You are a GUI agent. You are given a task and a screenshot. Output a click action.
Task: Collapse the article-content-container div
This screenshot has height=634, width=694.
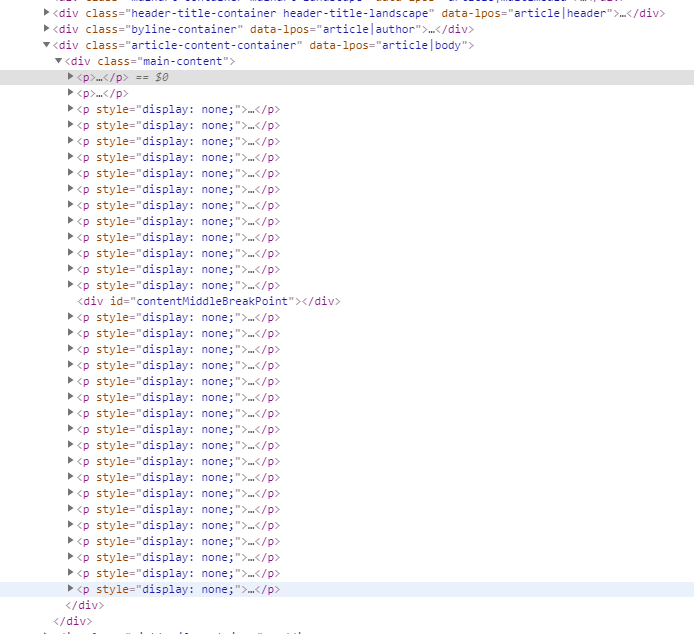point(47,45)
